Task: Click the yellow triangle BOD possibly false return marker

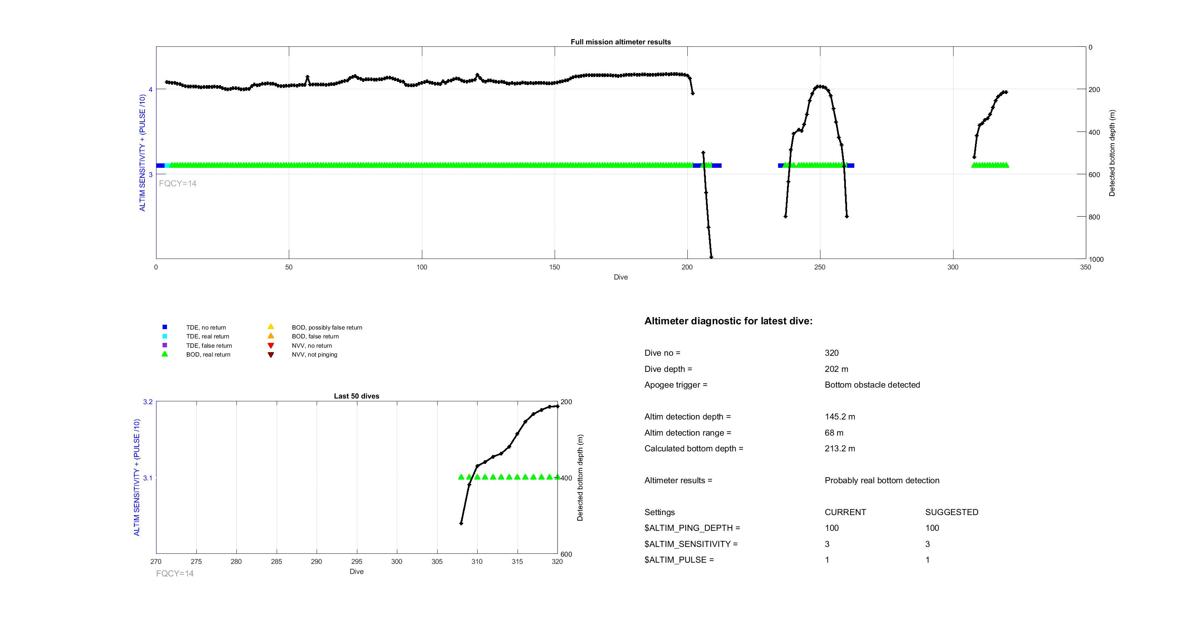Action: click(x=270, y=327)
